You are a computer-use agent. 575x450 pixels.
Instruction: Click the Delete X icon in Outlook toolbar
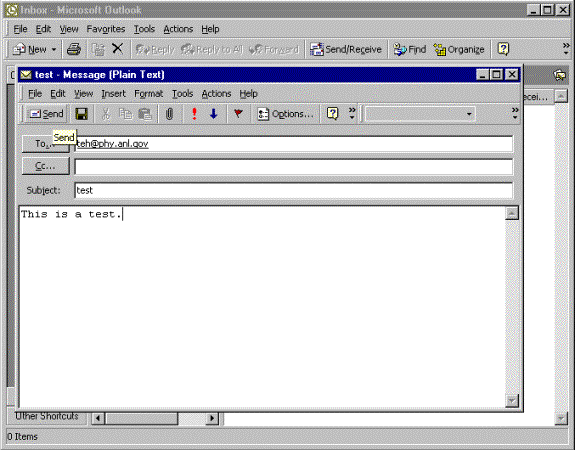pos(117,48)
